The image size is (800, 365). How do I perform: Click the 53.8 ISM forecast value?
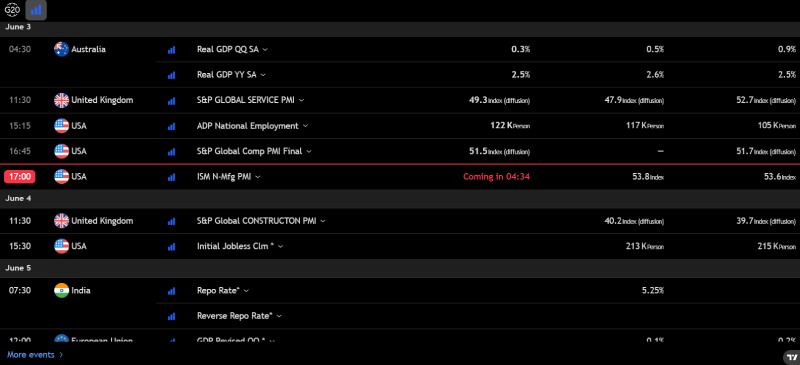coord(648,177)
